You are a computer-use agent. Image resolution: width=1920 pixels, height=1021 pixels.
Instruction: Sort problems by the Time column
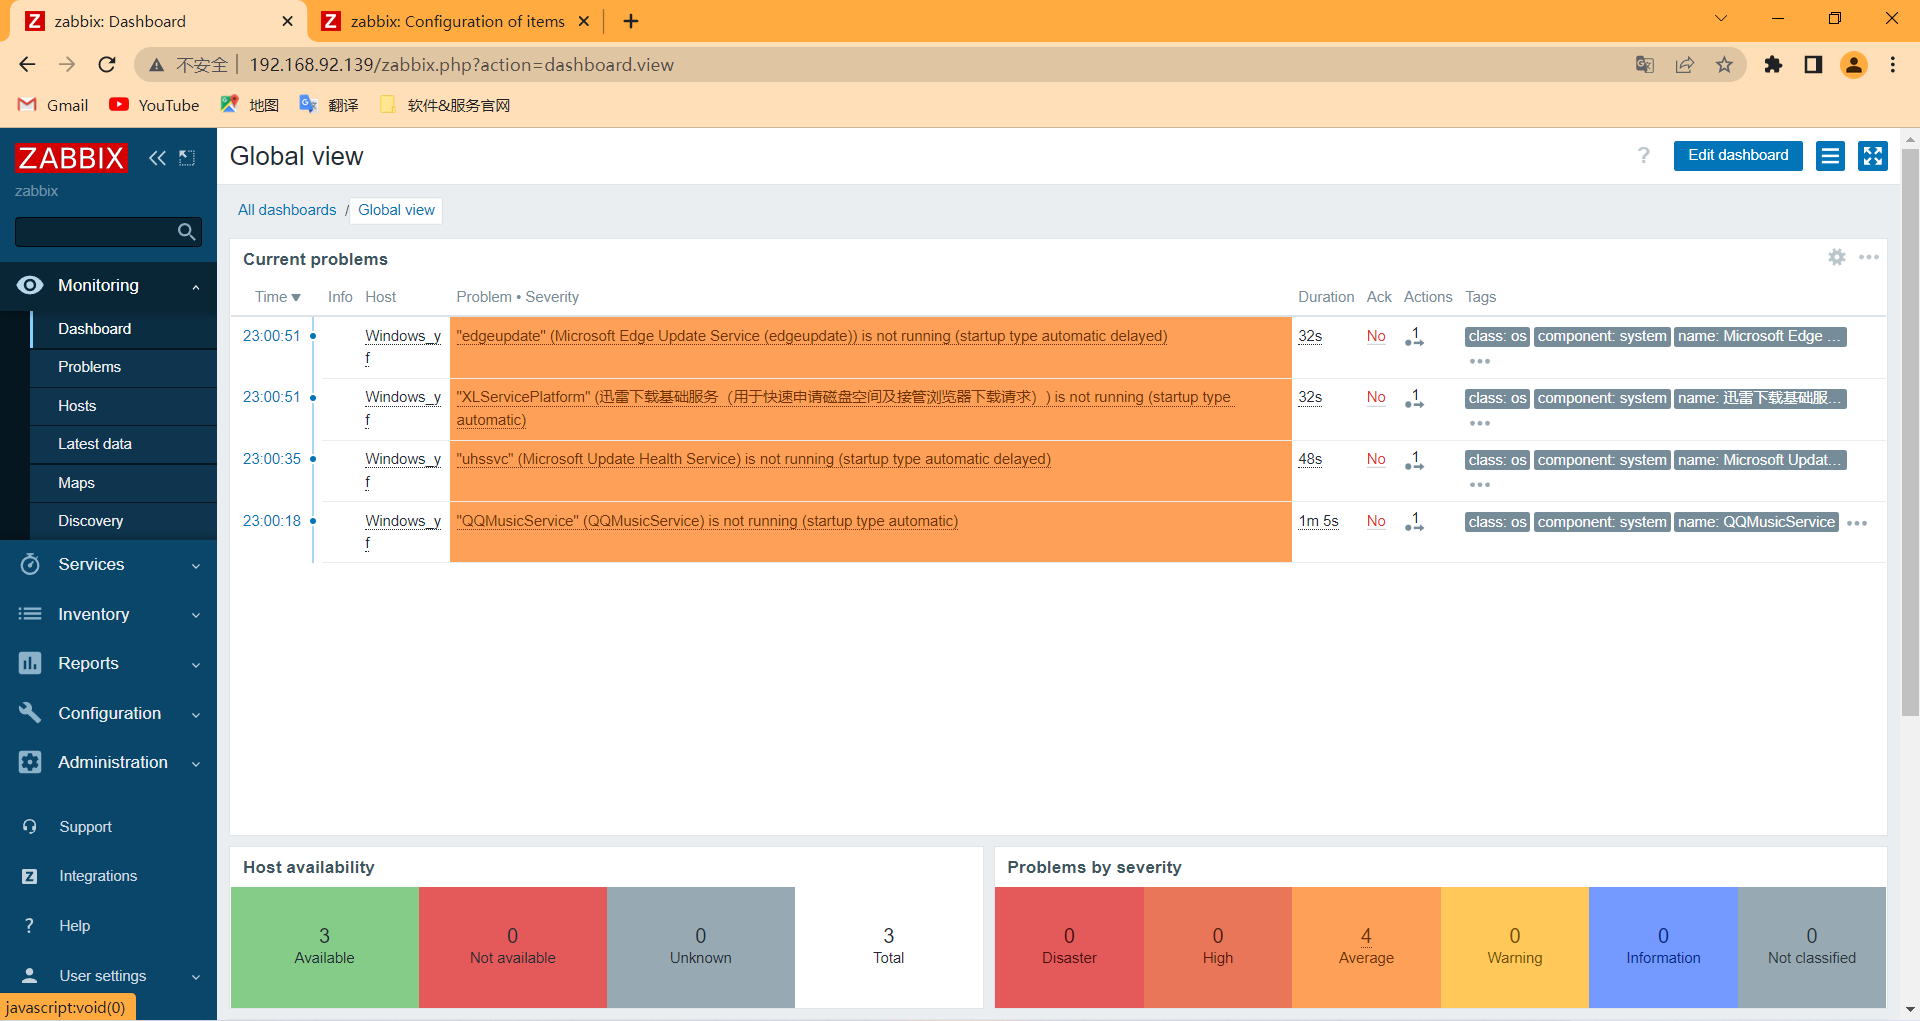[277, 297]
